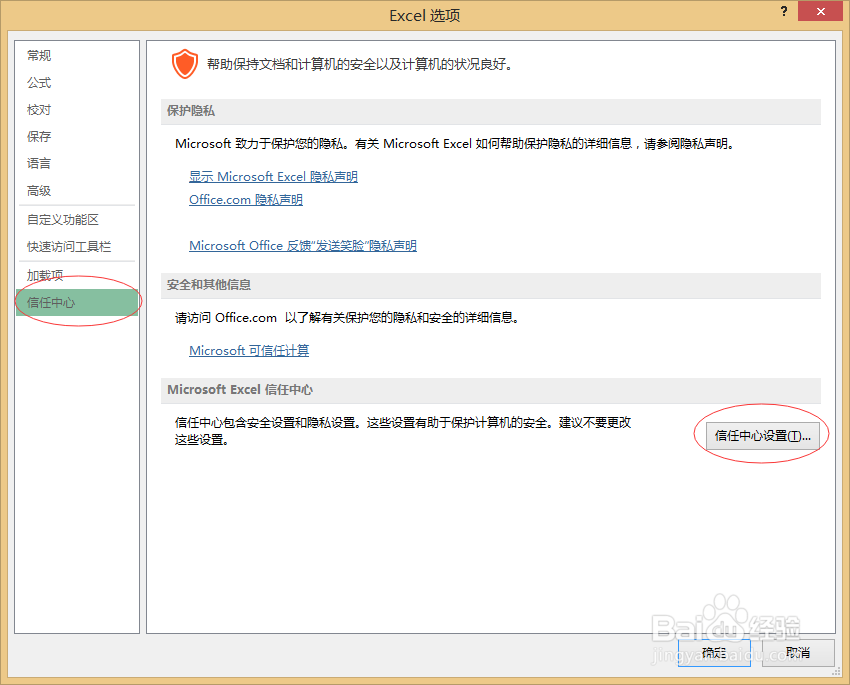Image resolution: width=850 pixels, height=685 pixels.
Task: Click the sentence starting 请访问 Office.com
Action: (x=347, y=318)
